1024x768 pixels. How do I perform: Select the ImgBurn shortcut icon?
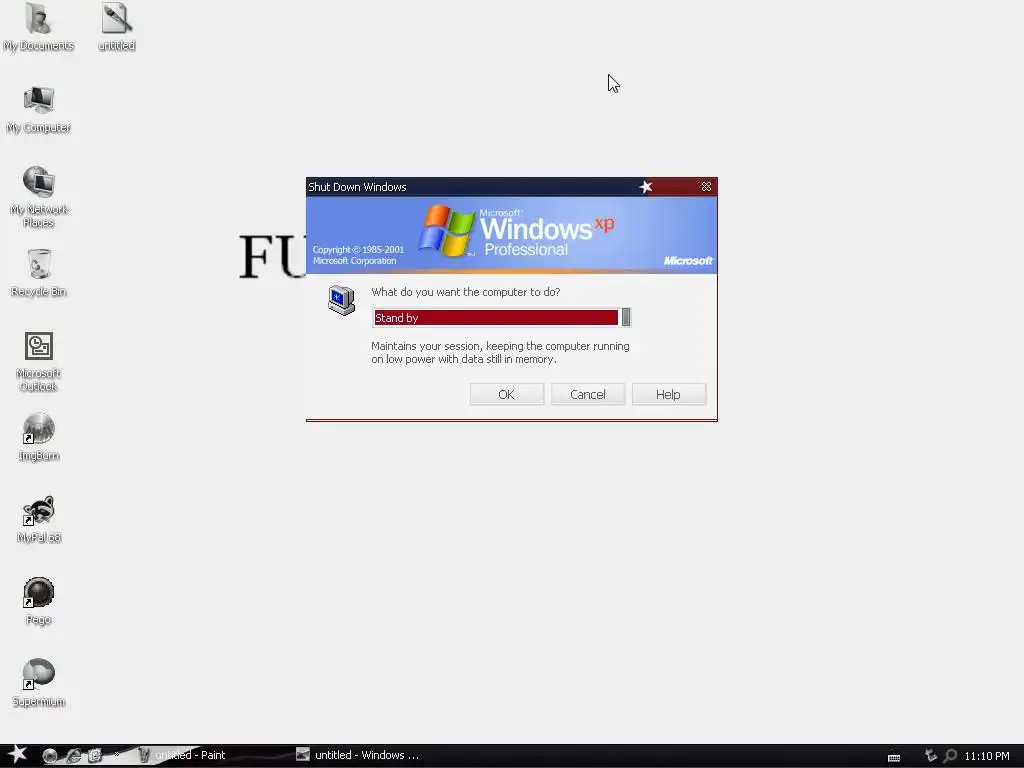(x=39, y=437)
